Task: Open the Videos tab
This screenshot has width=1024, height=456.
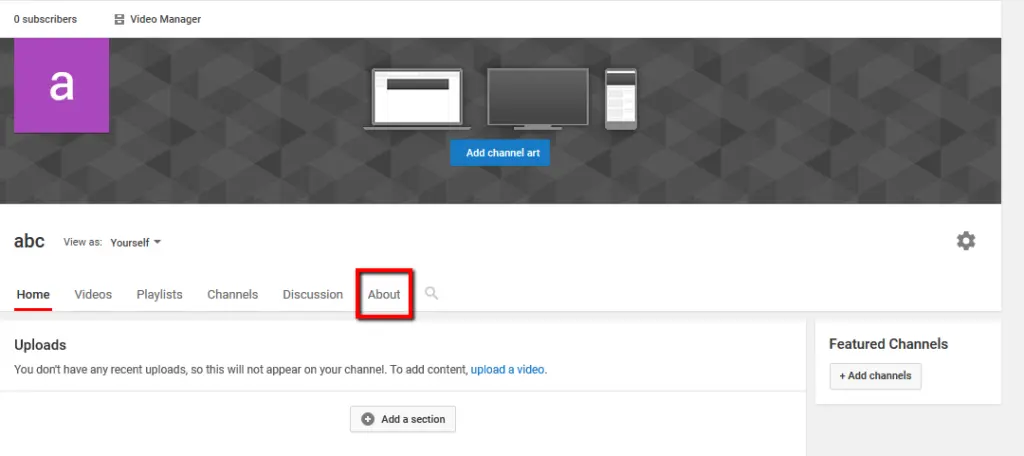Action: click(x=93, y=295)
